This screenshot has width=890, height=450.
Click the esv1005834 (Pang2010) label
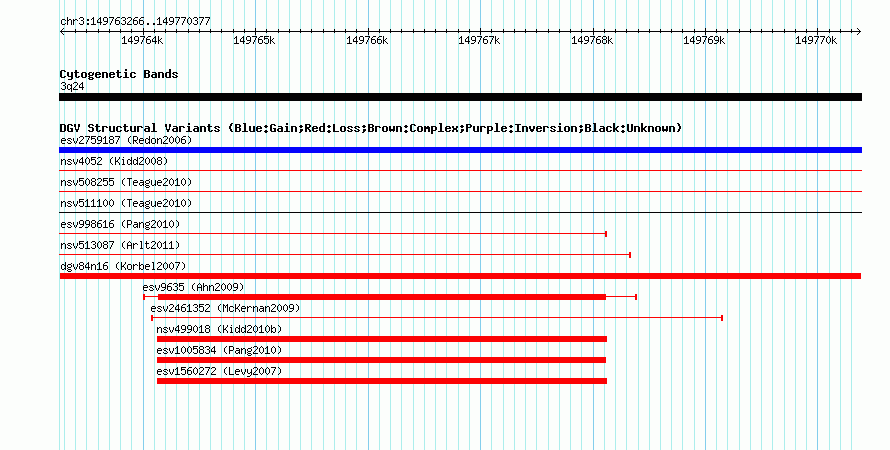[219, 350]
